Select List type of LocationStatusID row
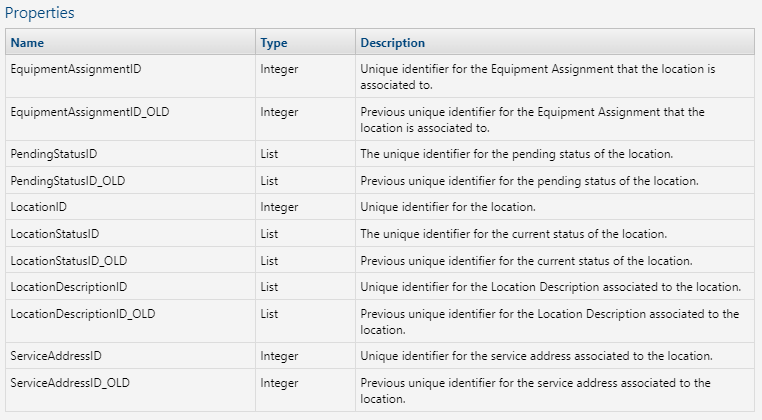The width and height of the screenshot is (762, 420). [269, 234]
